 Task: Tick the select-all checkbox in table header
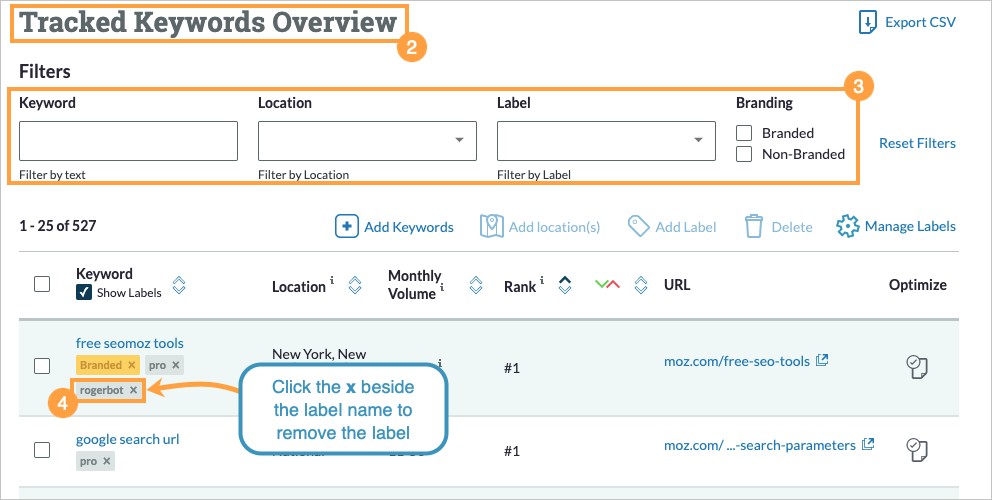[x=42, y=284]
